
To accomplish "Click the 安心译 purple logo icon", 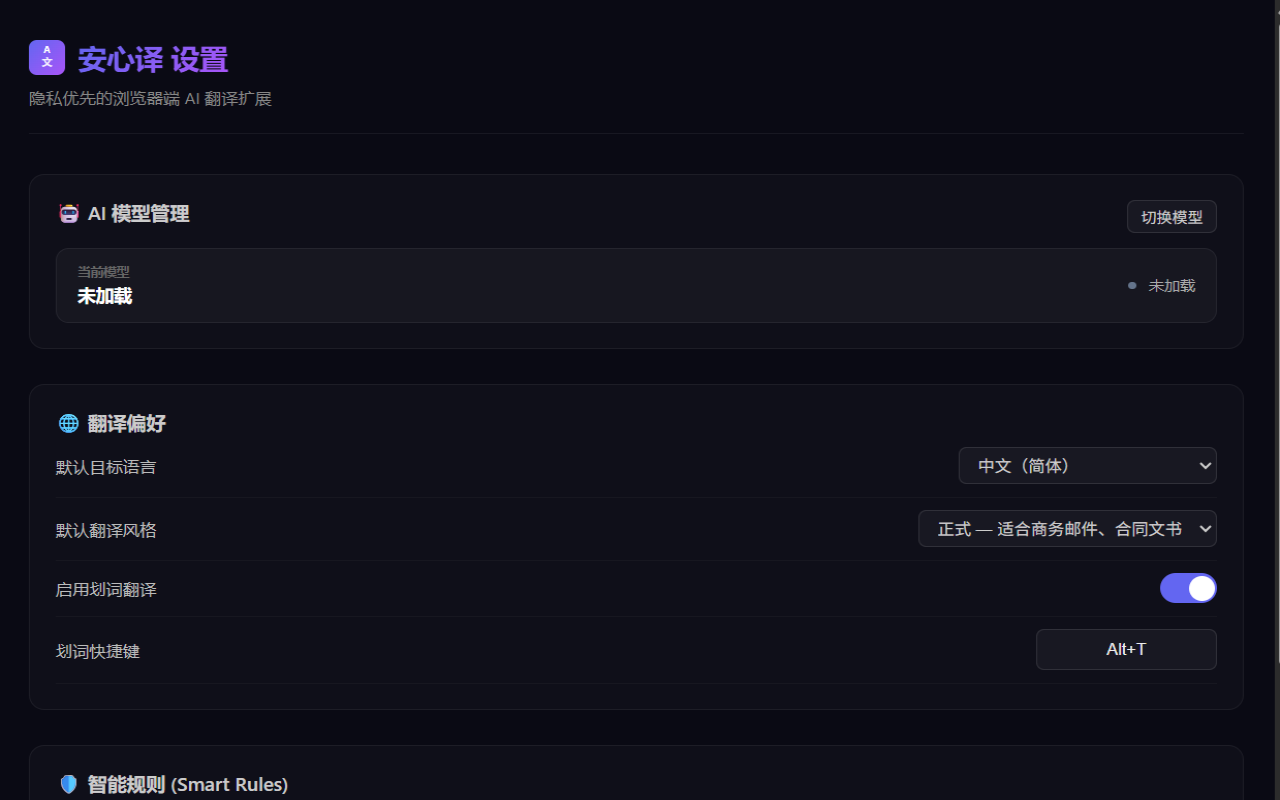I will tap(47, 58).
